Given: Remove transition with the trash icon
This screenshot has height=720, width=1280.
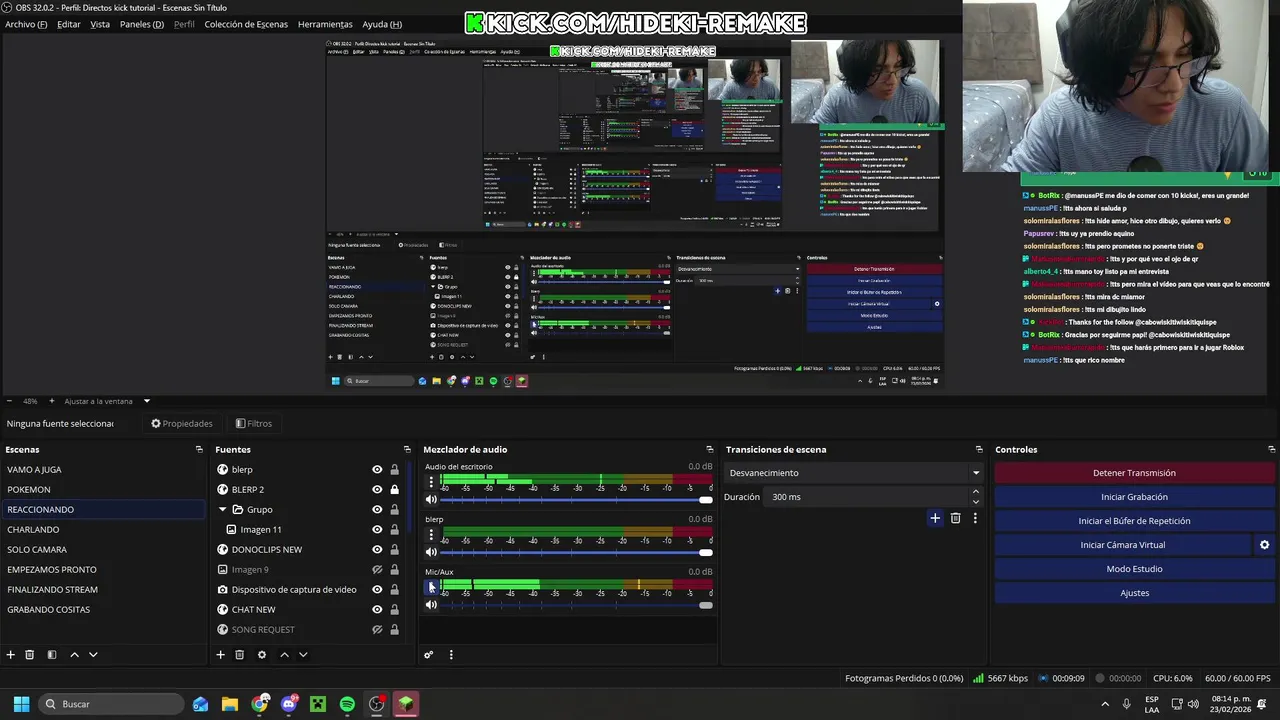Looking at the screenshot, I should [x=956, y=518].
